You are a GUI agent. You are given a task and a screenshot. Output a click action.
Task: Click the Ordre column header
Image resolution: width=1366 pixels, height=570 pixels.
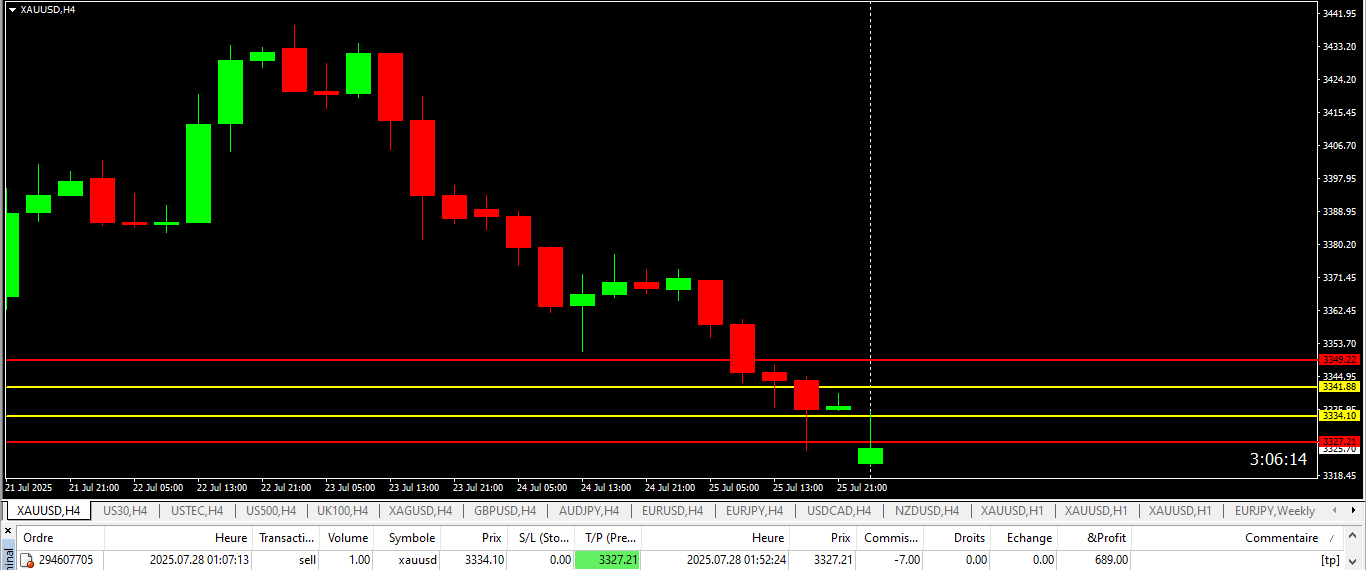[38, 538]
